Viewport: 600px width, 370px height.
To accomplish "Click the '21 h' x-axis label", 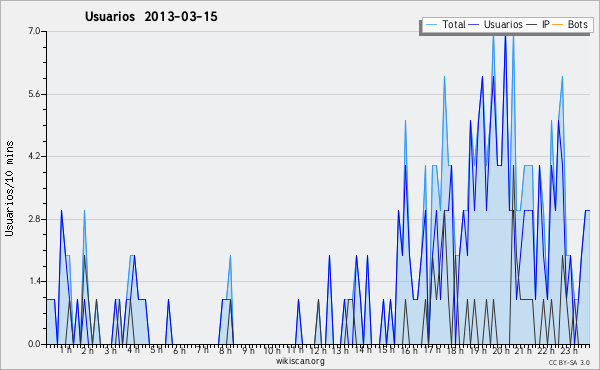I will (x=523, y=350).
